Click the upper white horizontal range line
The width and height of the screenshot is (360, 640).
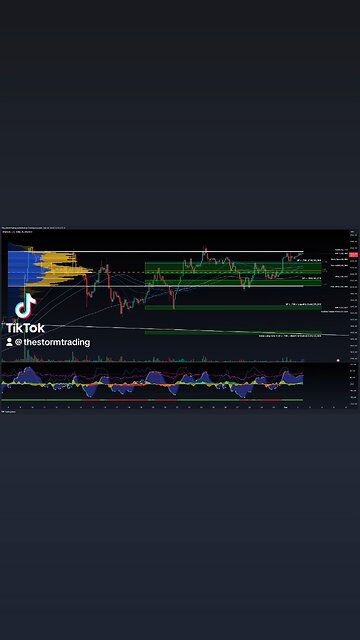pos(155,251)
